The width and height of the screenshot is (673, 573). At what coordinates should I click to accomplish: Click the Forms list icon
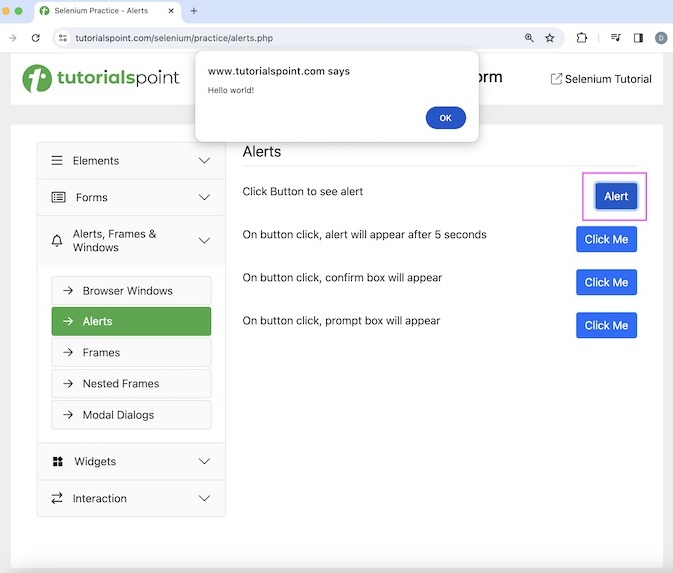[x=58, y=197]
